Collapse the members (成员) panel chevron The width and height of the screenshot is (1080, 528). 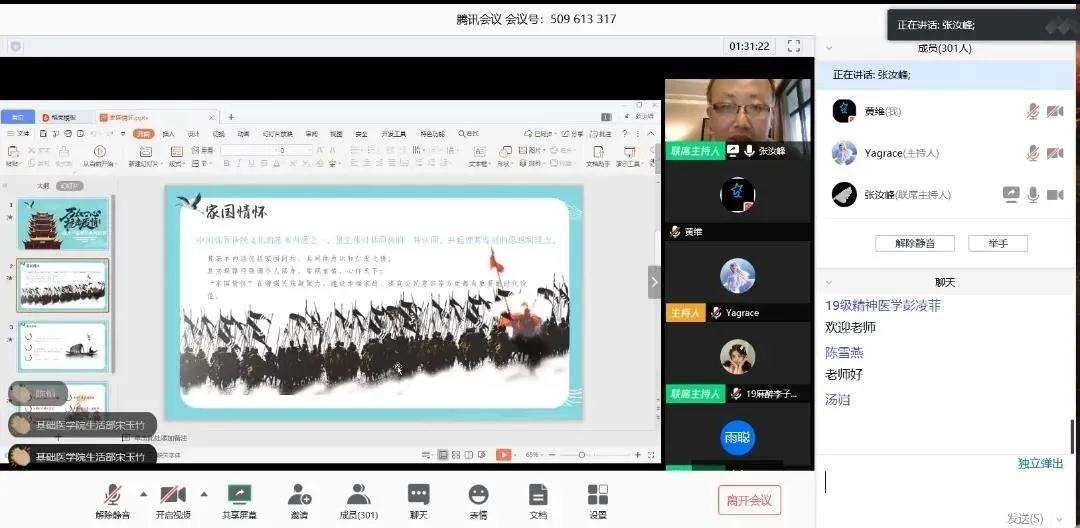(x=828, y=48)
